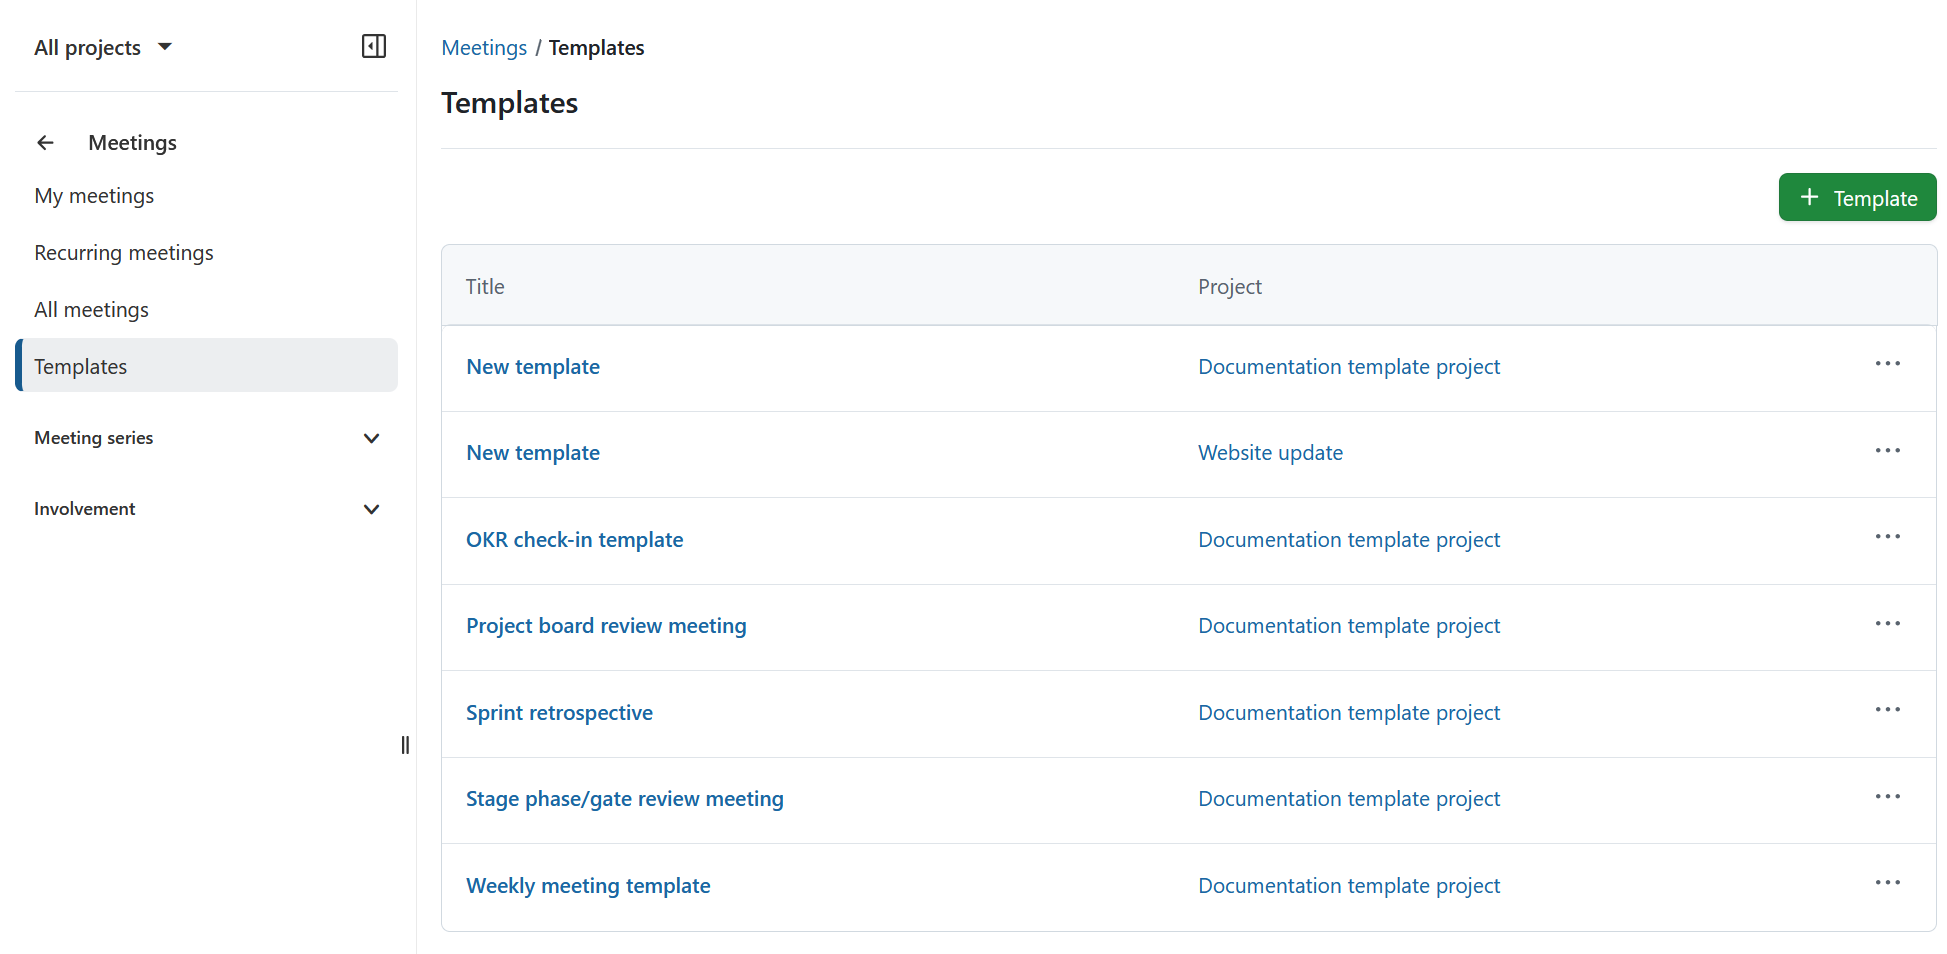Open the actions menu for OKR check-in template

point(1888,536)
